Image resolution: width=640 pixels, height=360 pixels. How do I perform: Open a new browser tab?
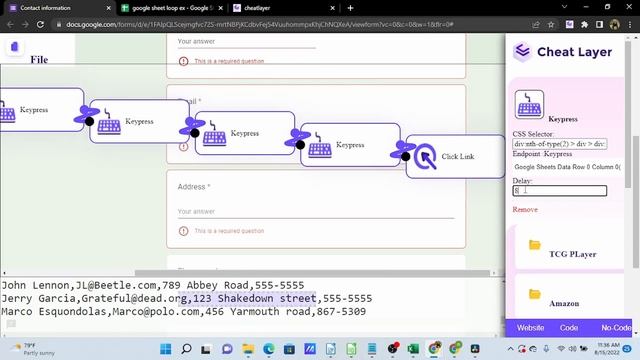tap(350, 8)
